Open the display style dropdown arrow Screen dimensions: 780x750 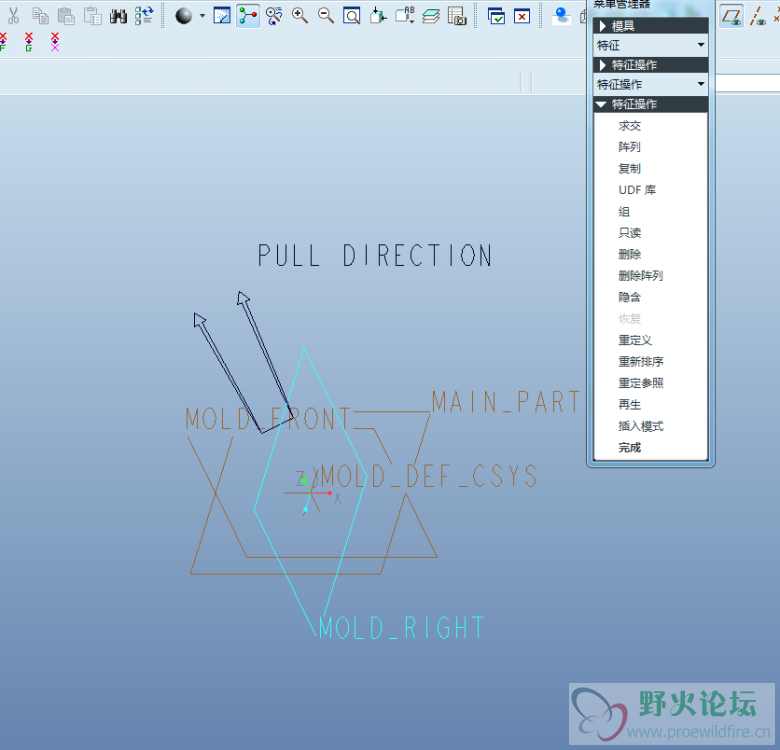click(x=202, y=16)
